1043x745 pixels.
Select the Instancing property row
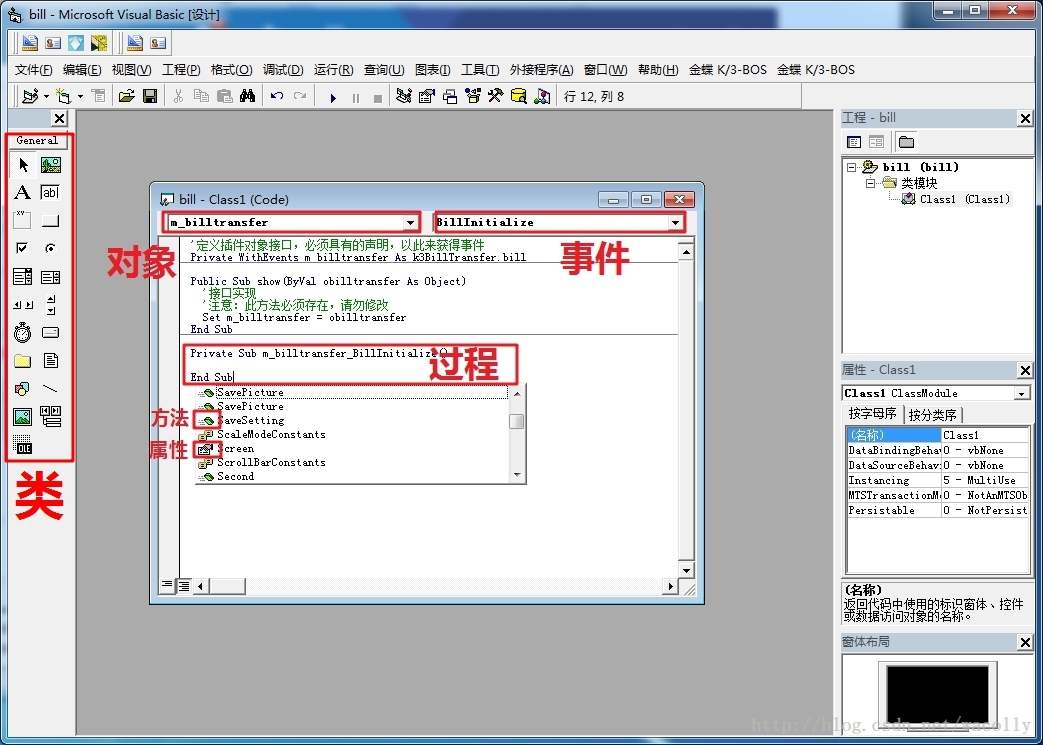(937, 480)
